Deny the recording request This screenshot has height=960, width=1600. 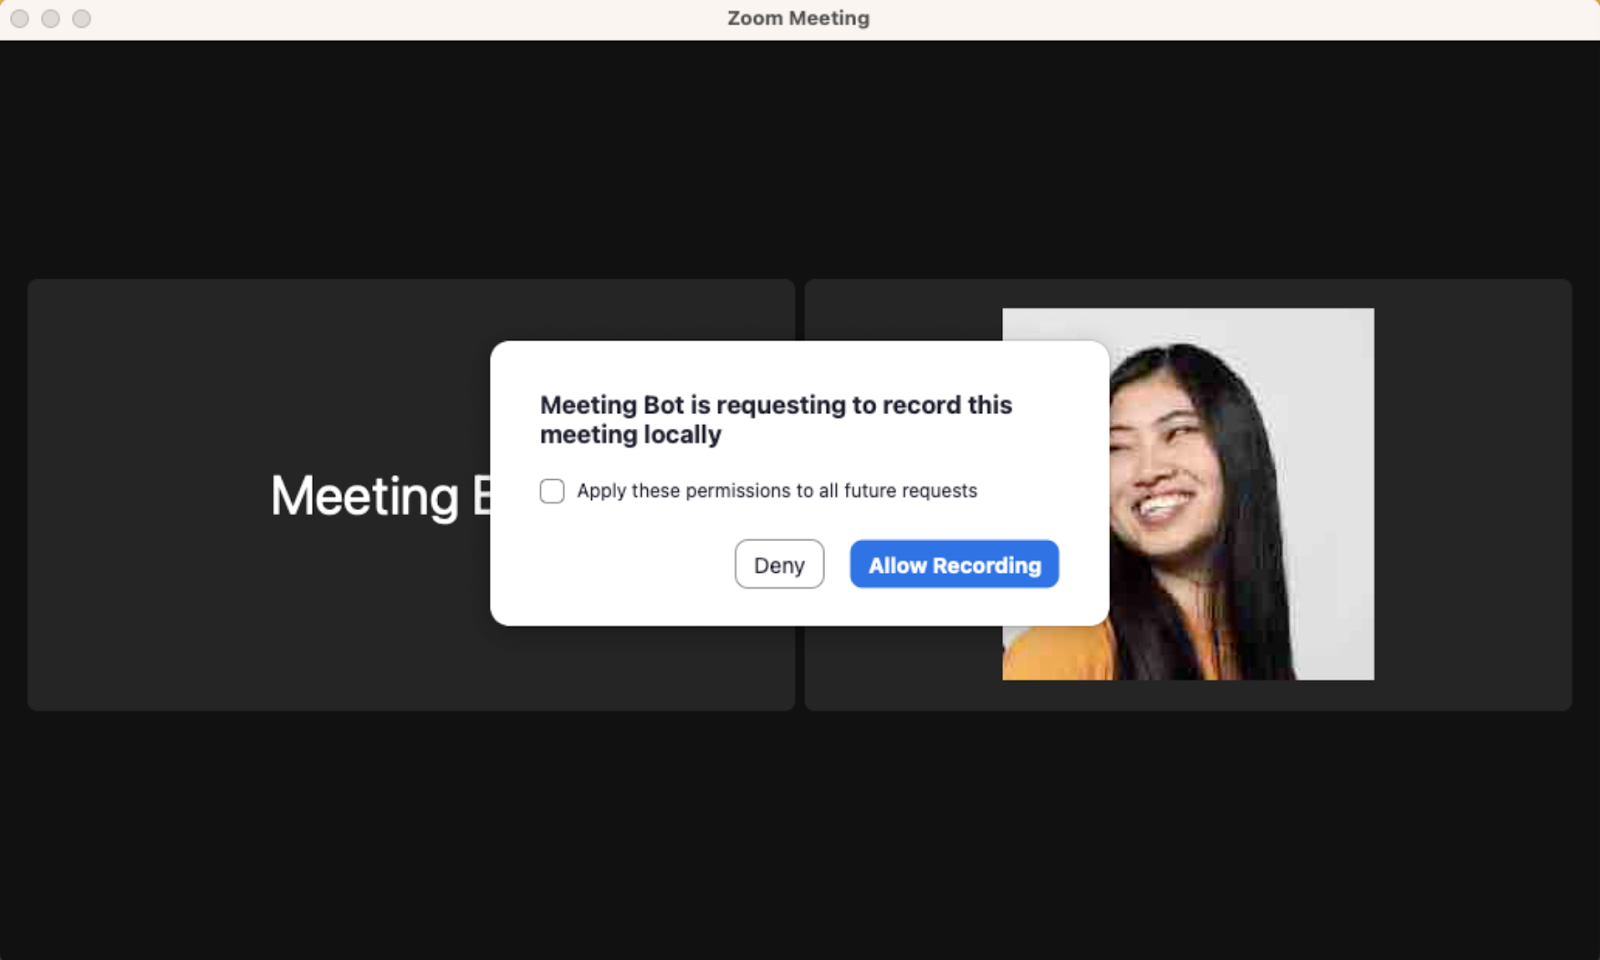pyautogui.click(x=779, y=564)
